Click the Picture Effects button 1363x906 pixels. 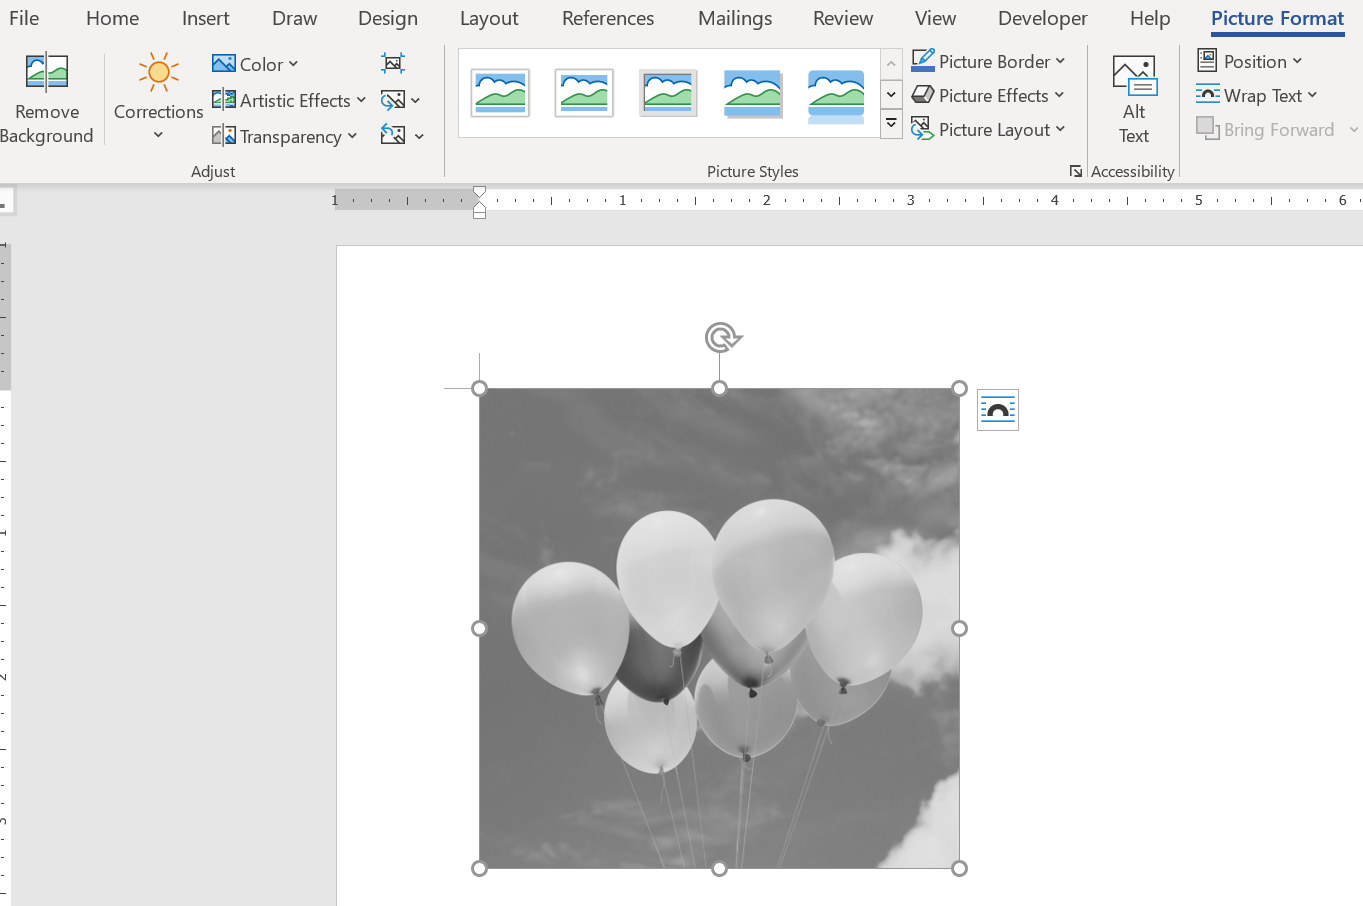coord(988,95)
